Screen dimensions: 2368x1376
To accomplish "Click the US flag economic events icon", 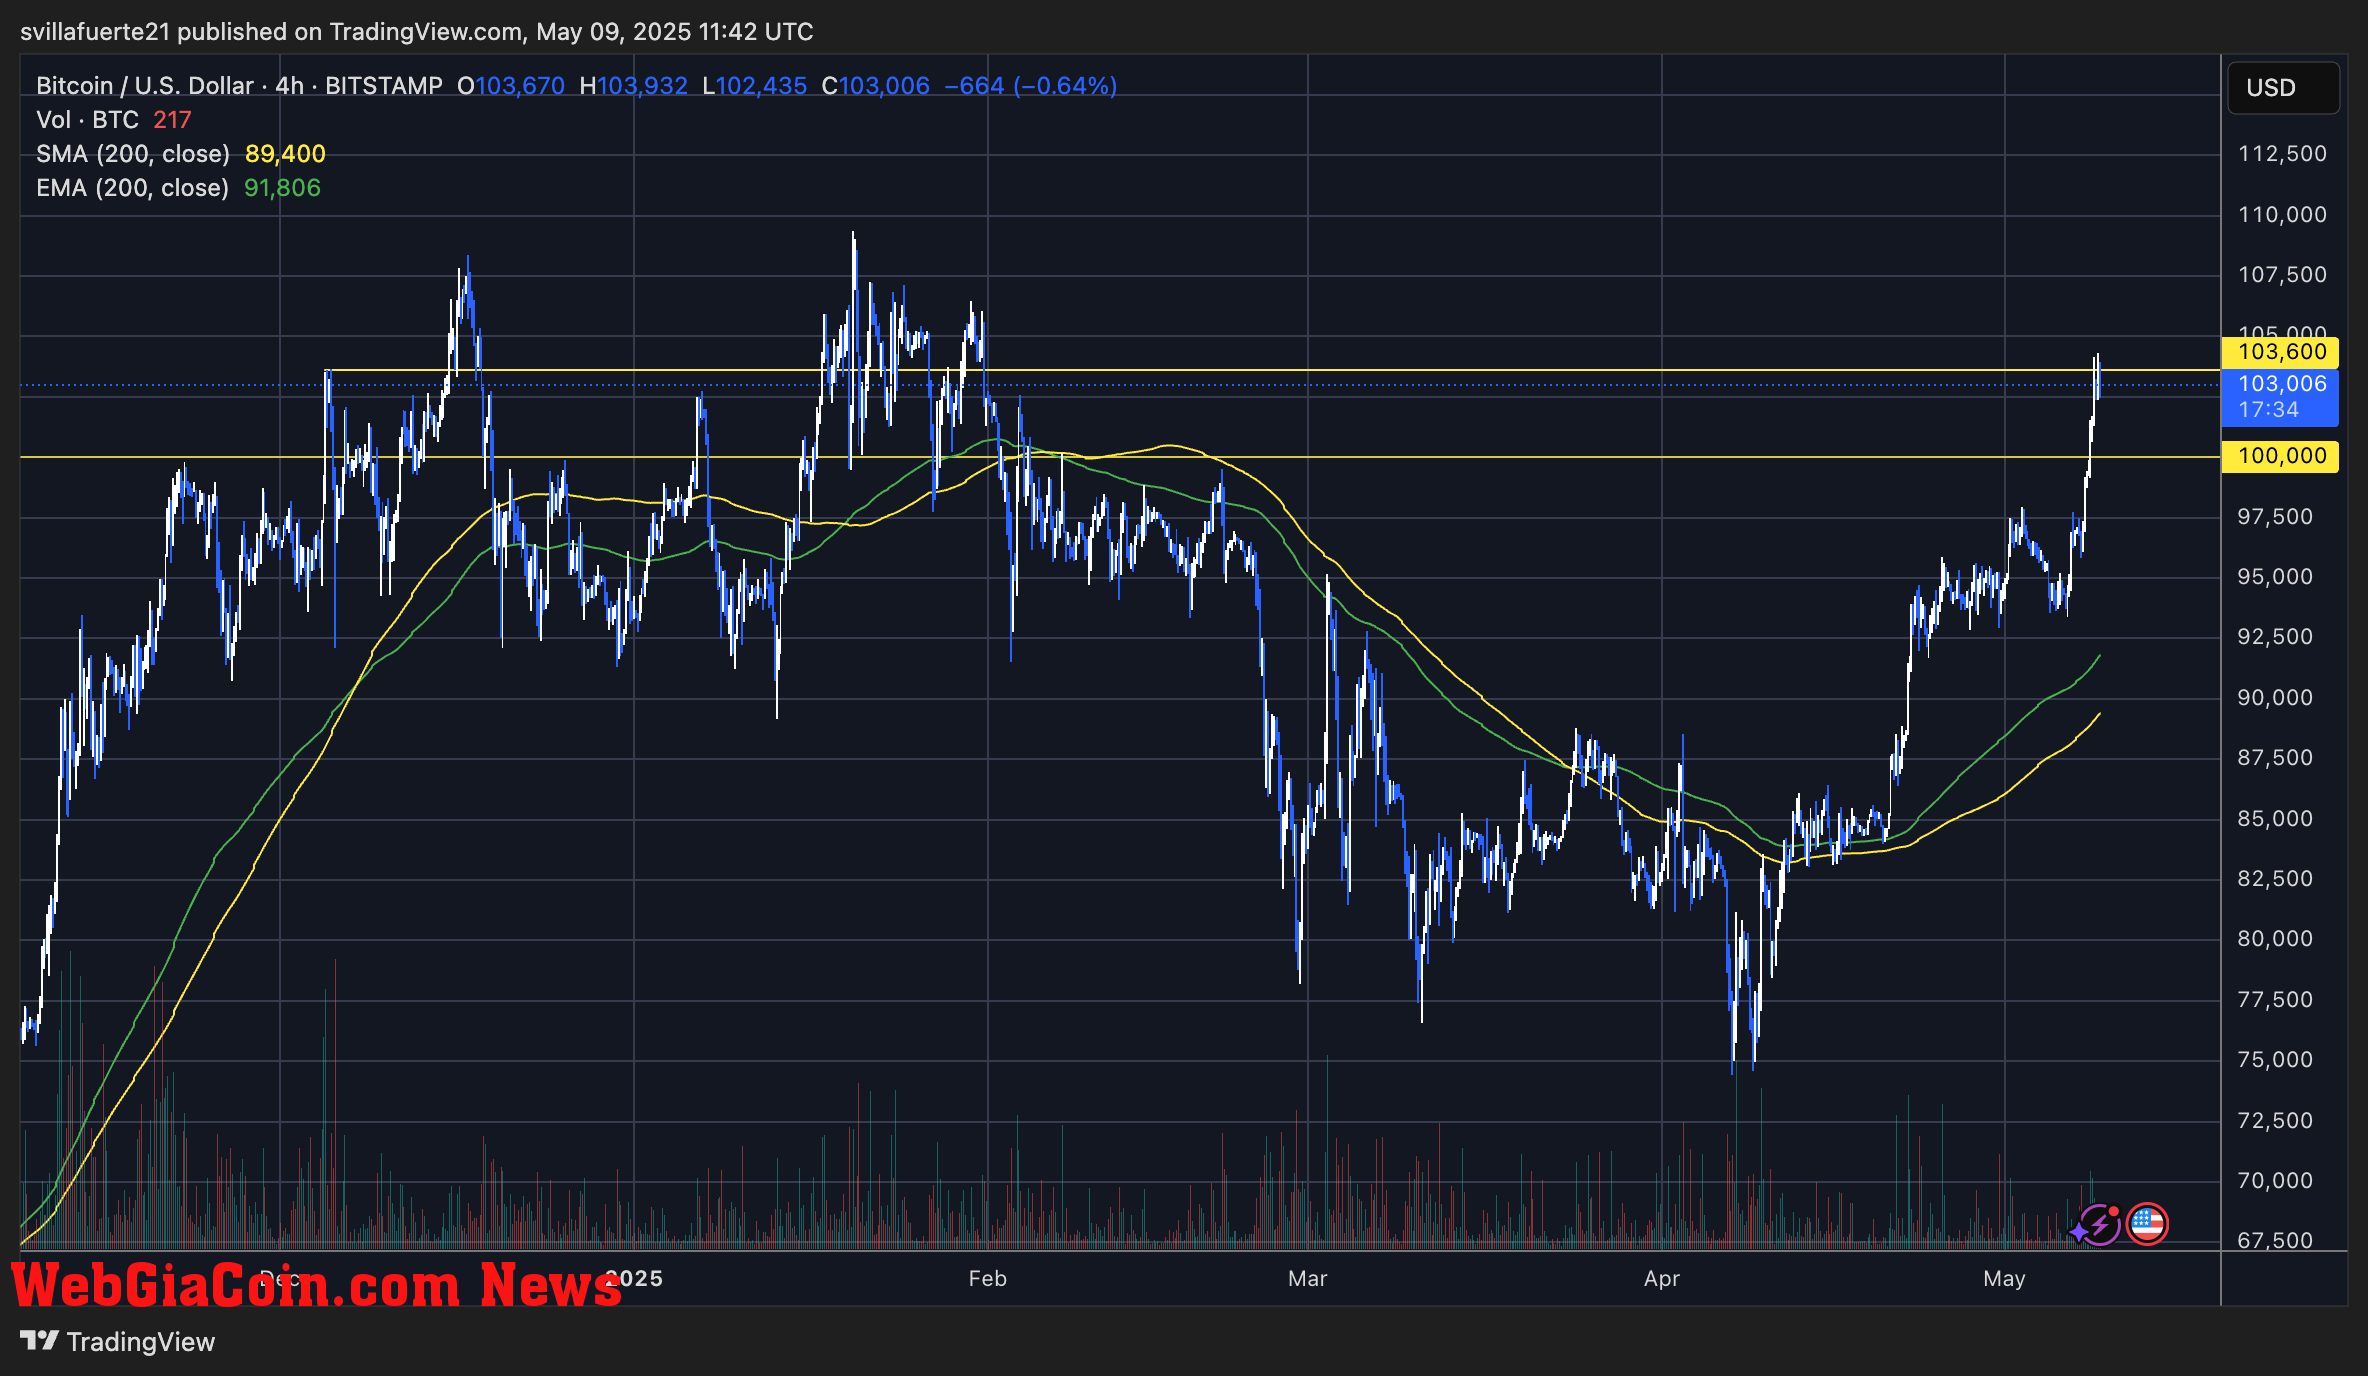I will (x=2147, y=1224).
